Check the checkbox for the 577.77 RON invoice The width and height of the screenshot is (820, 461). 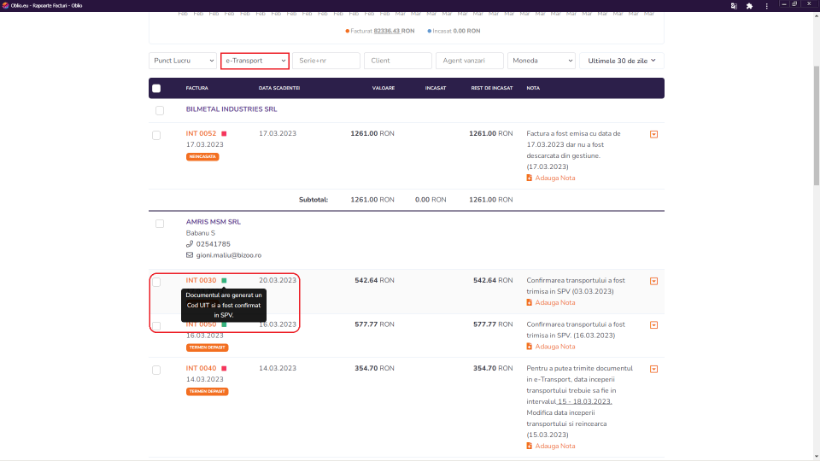pos(156,326)
